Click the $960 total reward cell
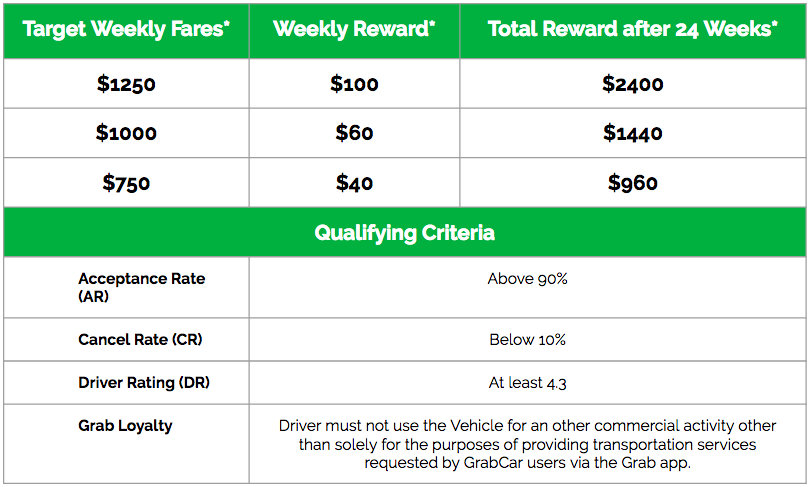Image resolution: width=809 pixels, height=487 pixels. tap(632, 183)
